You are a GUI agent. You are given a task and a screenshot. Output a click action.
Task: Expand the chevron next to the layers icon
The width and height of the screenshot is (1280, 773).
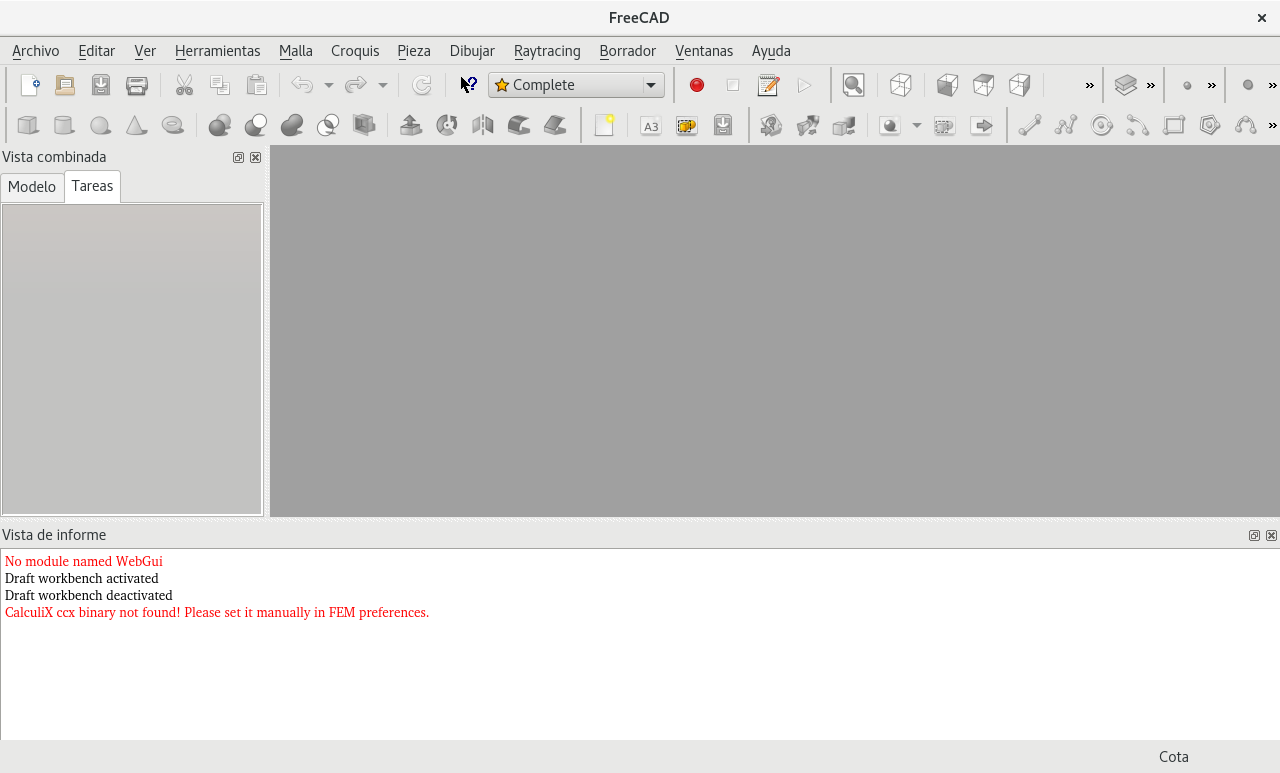(1151, 85)
